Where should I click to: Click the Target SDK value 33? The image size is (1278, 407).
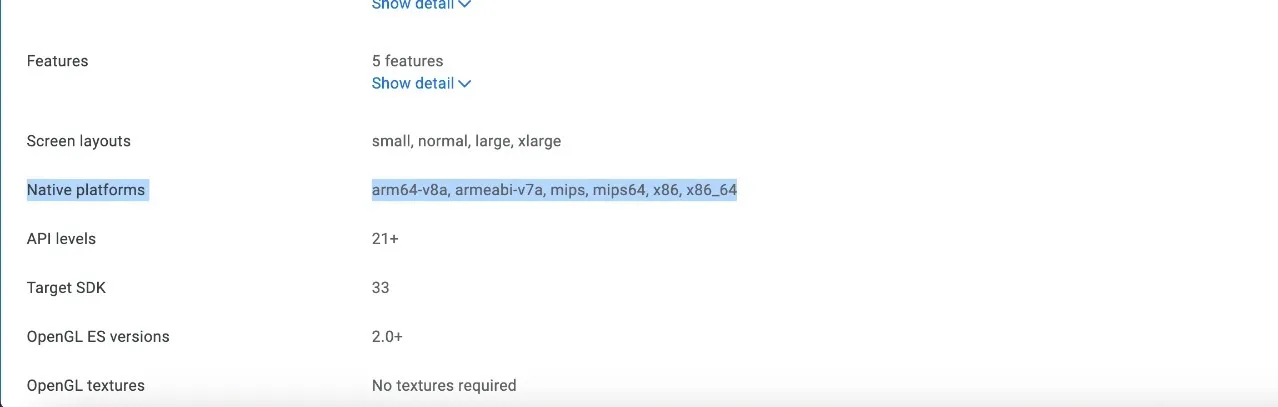[x=380, y=288]
